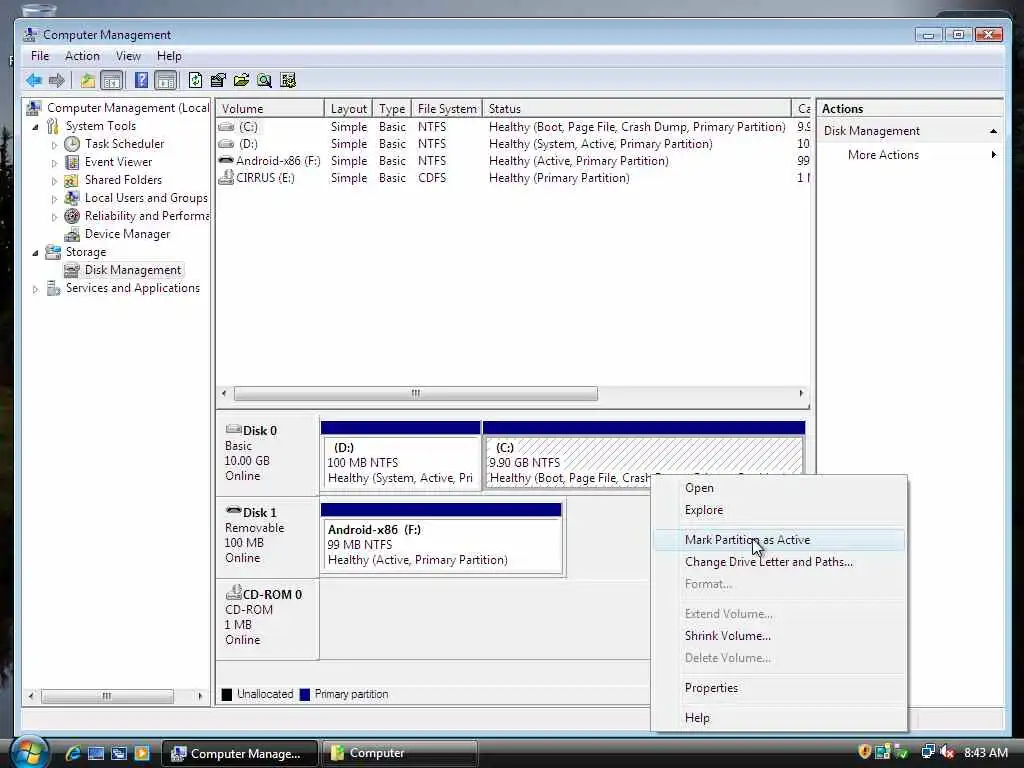Click volume list horizontal scrollbar thumb

[415, 394]
